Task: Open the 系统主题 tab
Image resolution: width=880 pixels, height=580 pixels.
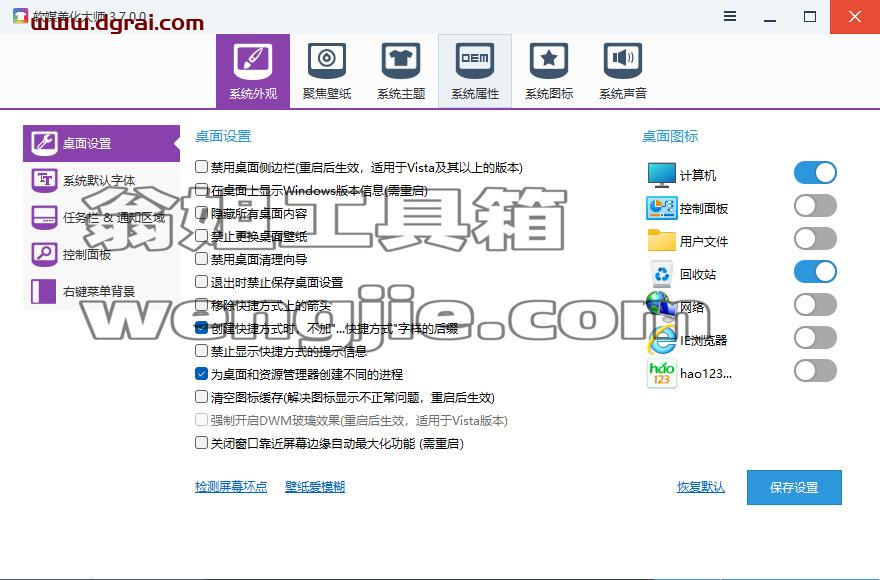Action: (401, 71)
